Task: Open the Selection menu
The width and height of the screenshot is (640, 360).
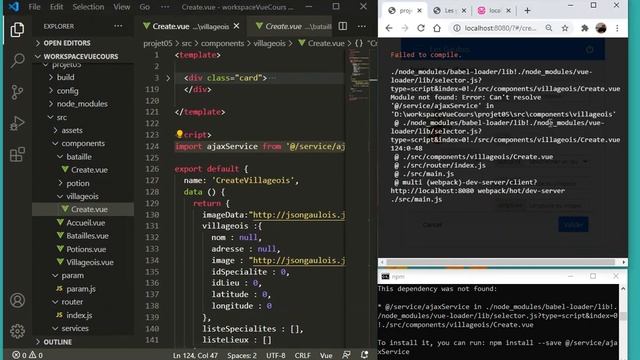Action: coord(88,7)
